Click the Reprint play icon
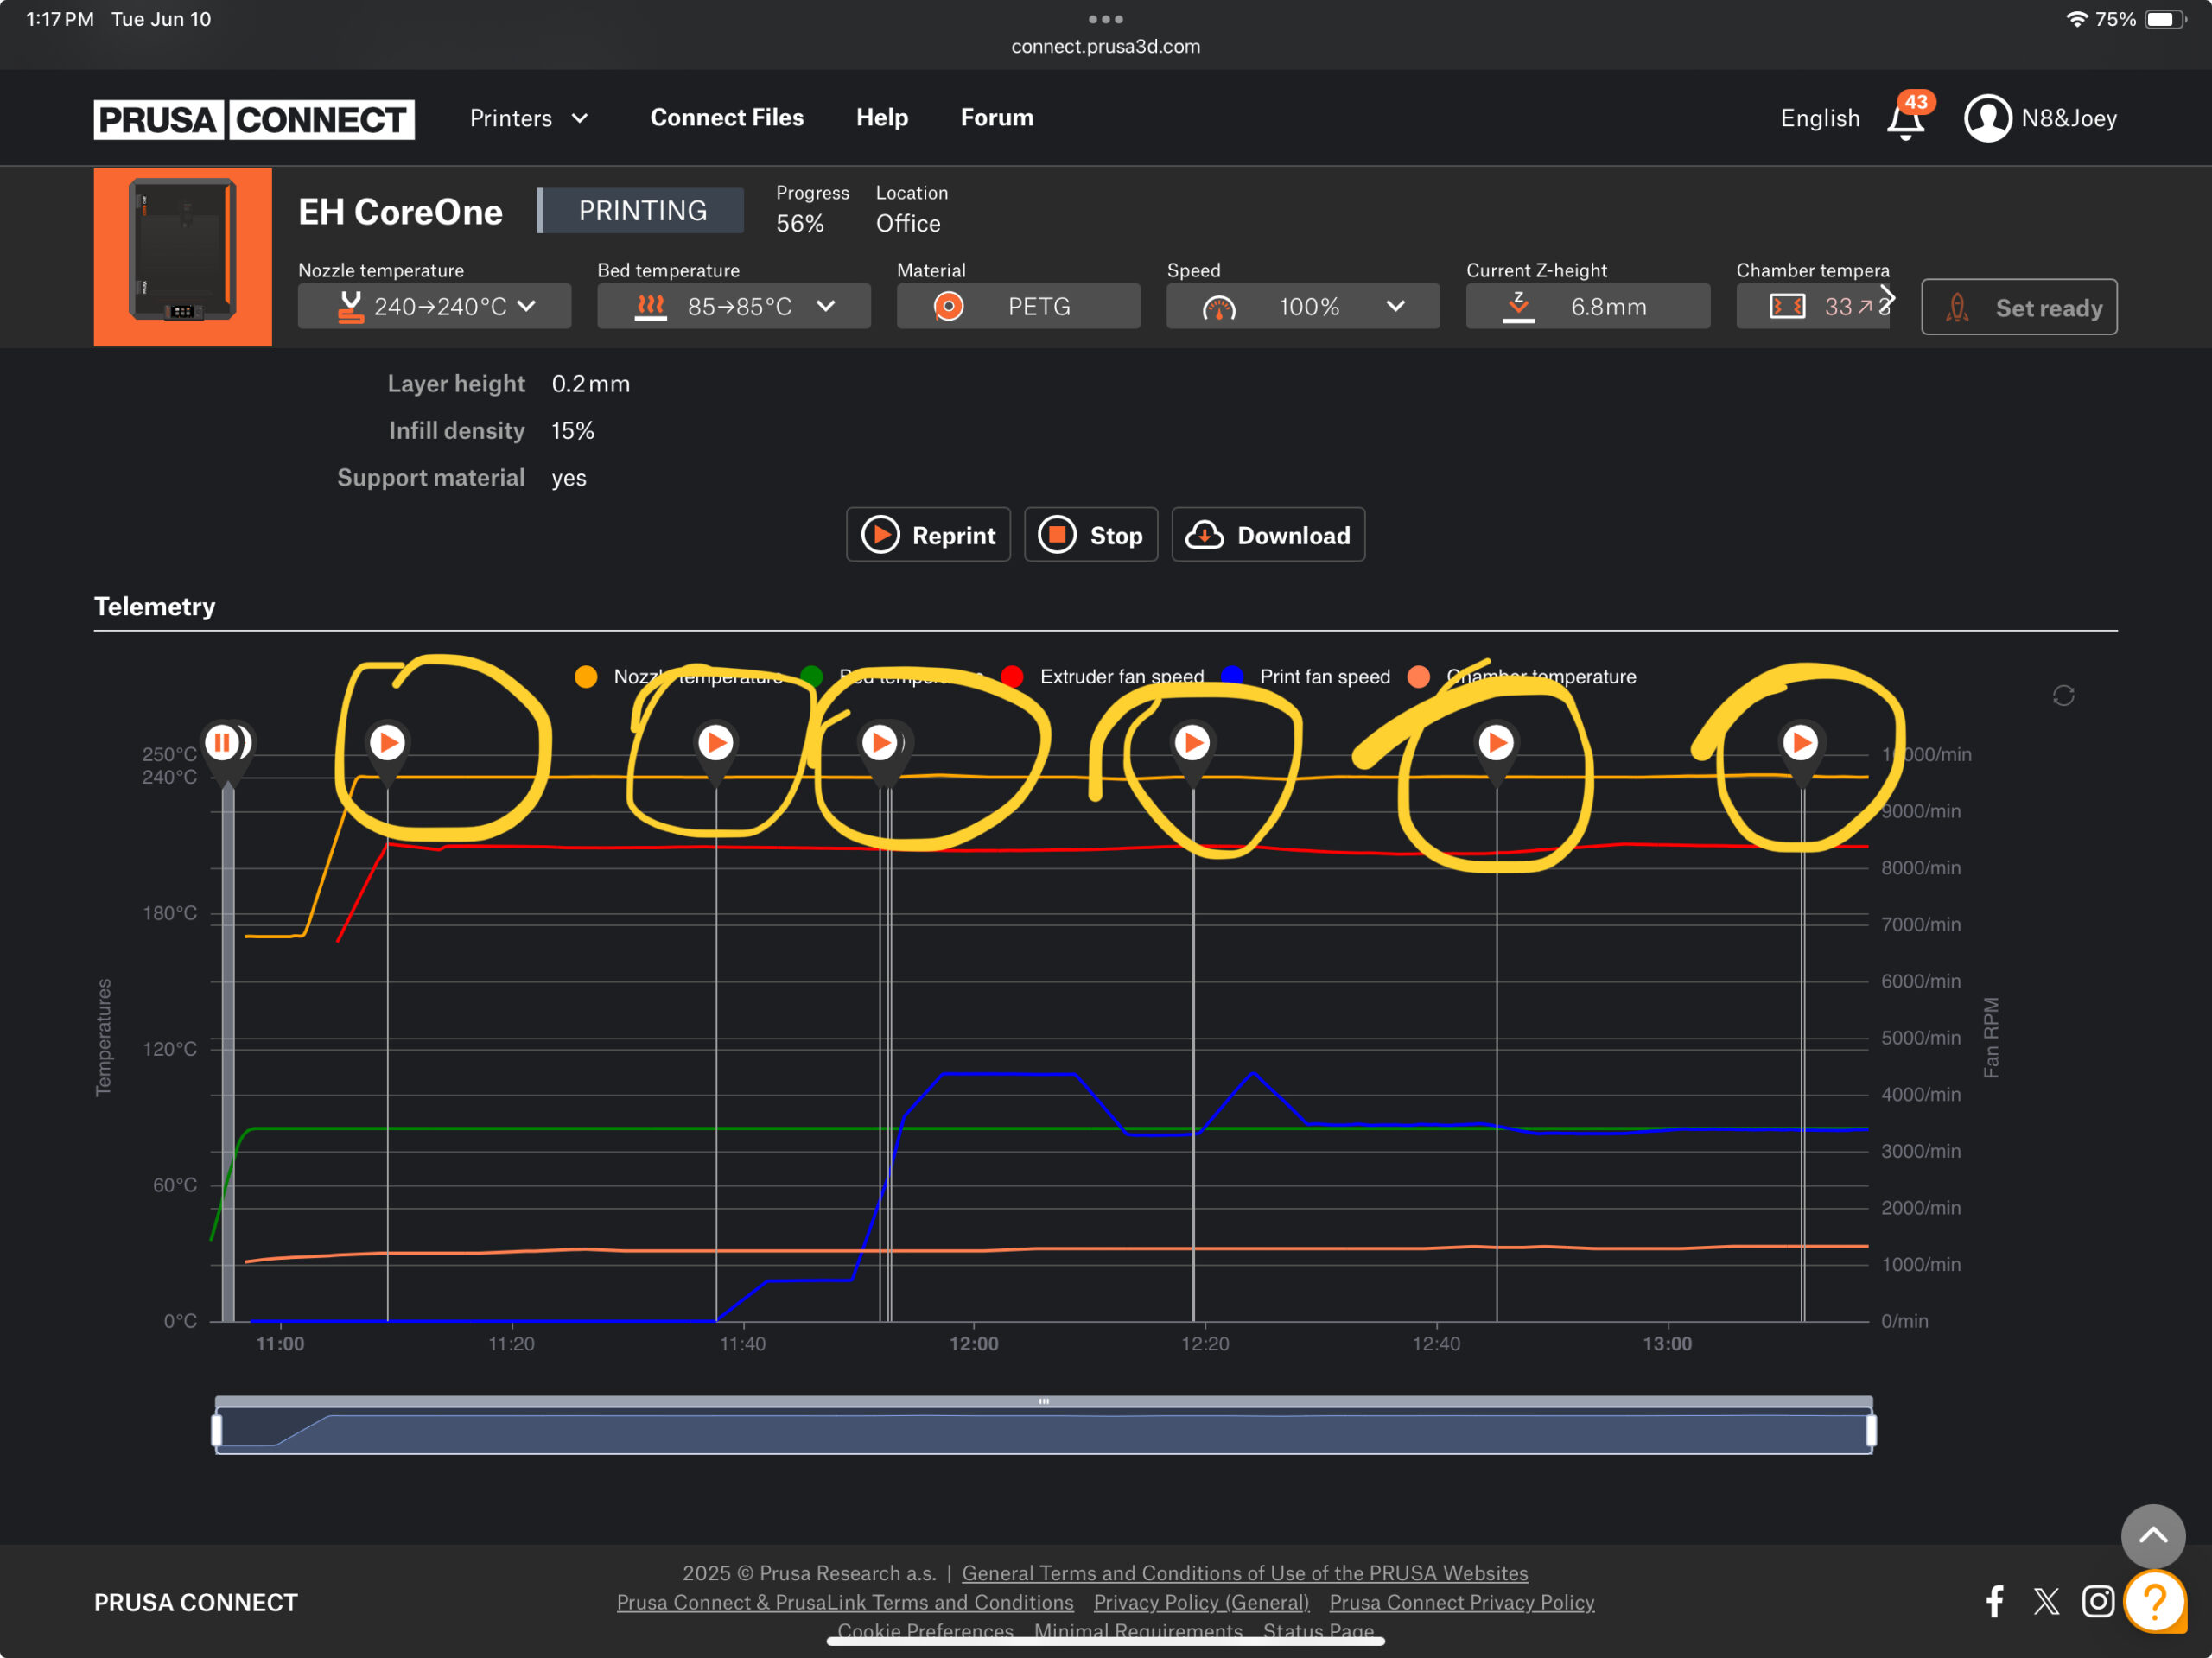 (x=880, y=535)
